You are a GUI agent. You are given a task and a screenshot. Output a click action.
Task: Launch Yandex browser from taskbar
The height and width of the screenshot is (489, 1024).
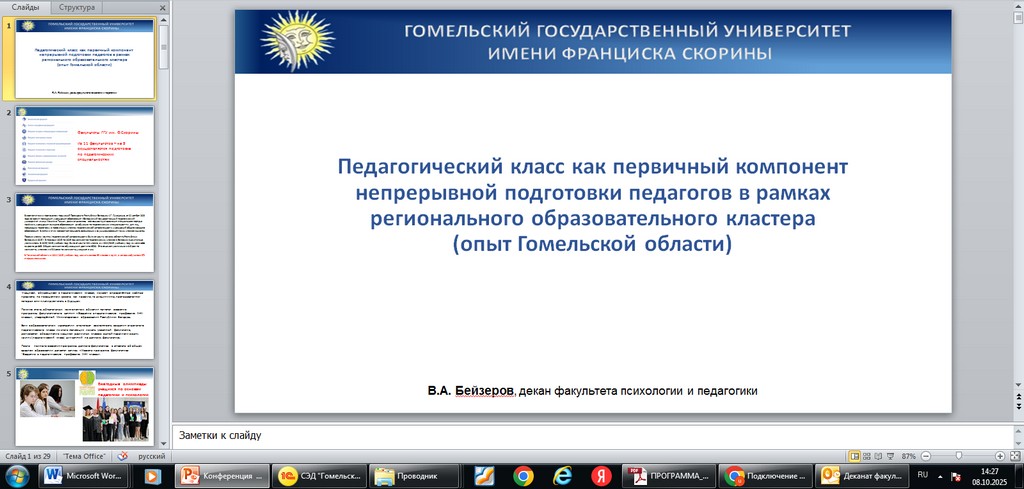click(601, 476)
